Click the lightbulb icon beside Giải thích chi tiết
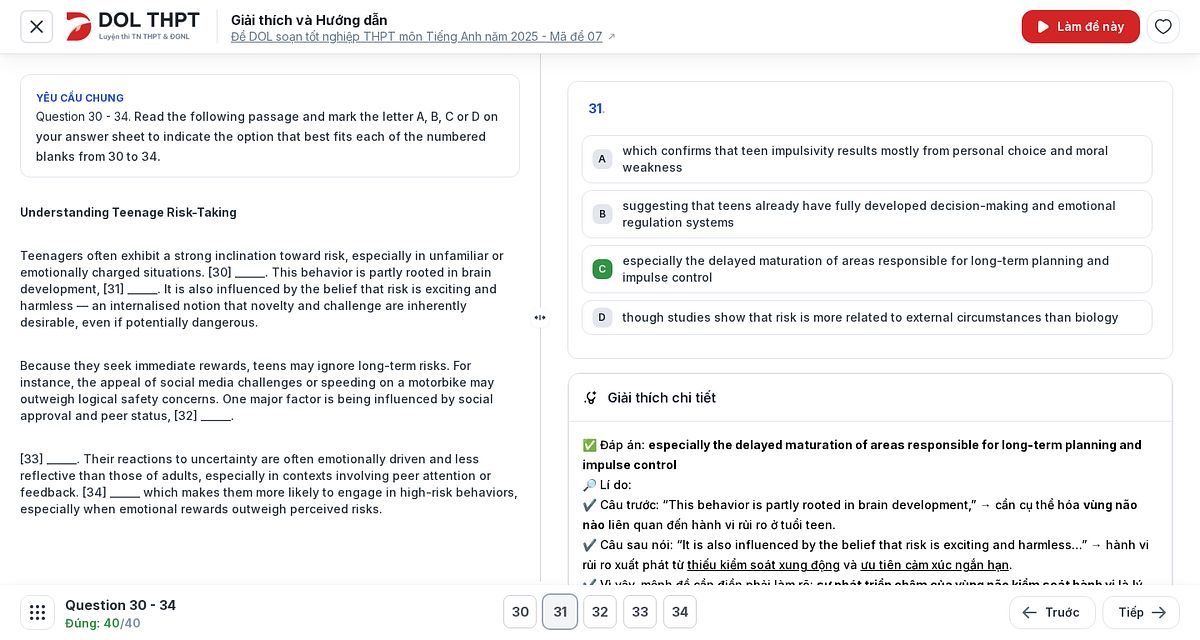This screenshot has width=1200, height=640. 591,398
